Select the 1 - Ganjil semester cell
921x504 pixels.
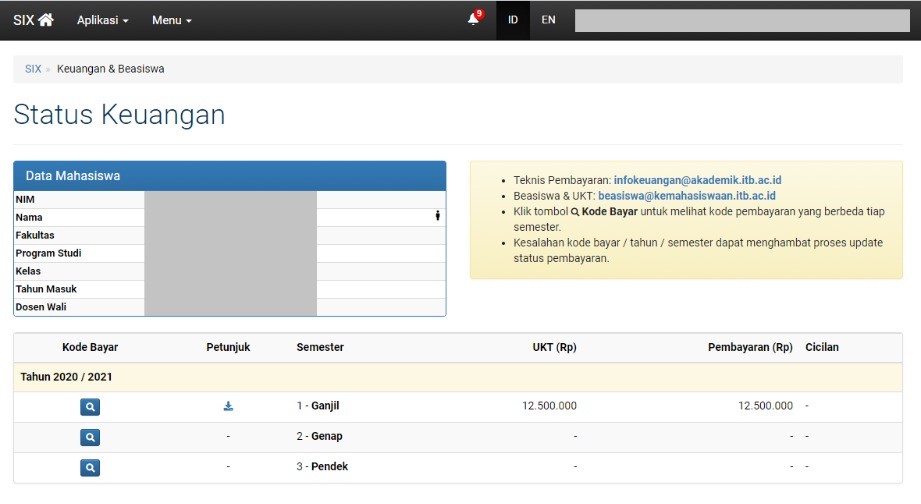pyautogui.click(x=318, y=406)
